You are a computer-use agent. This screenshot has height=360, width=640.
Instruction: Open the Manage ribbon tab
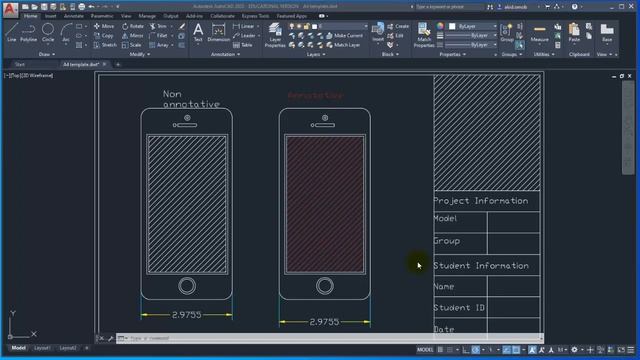(x=147, y=16)
